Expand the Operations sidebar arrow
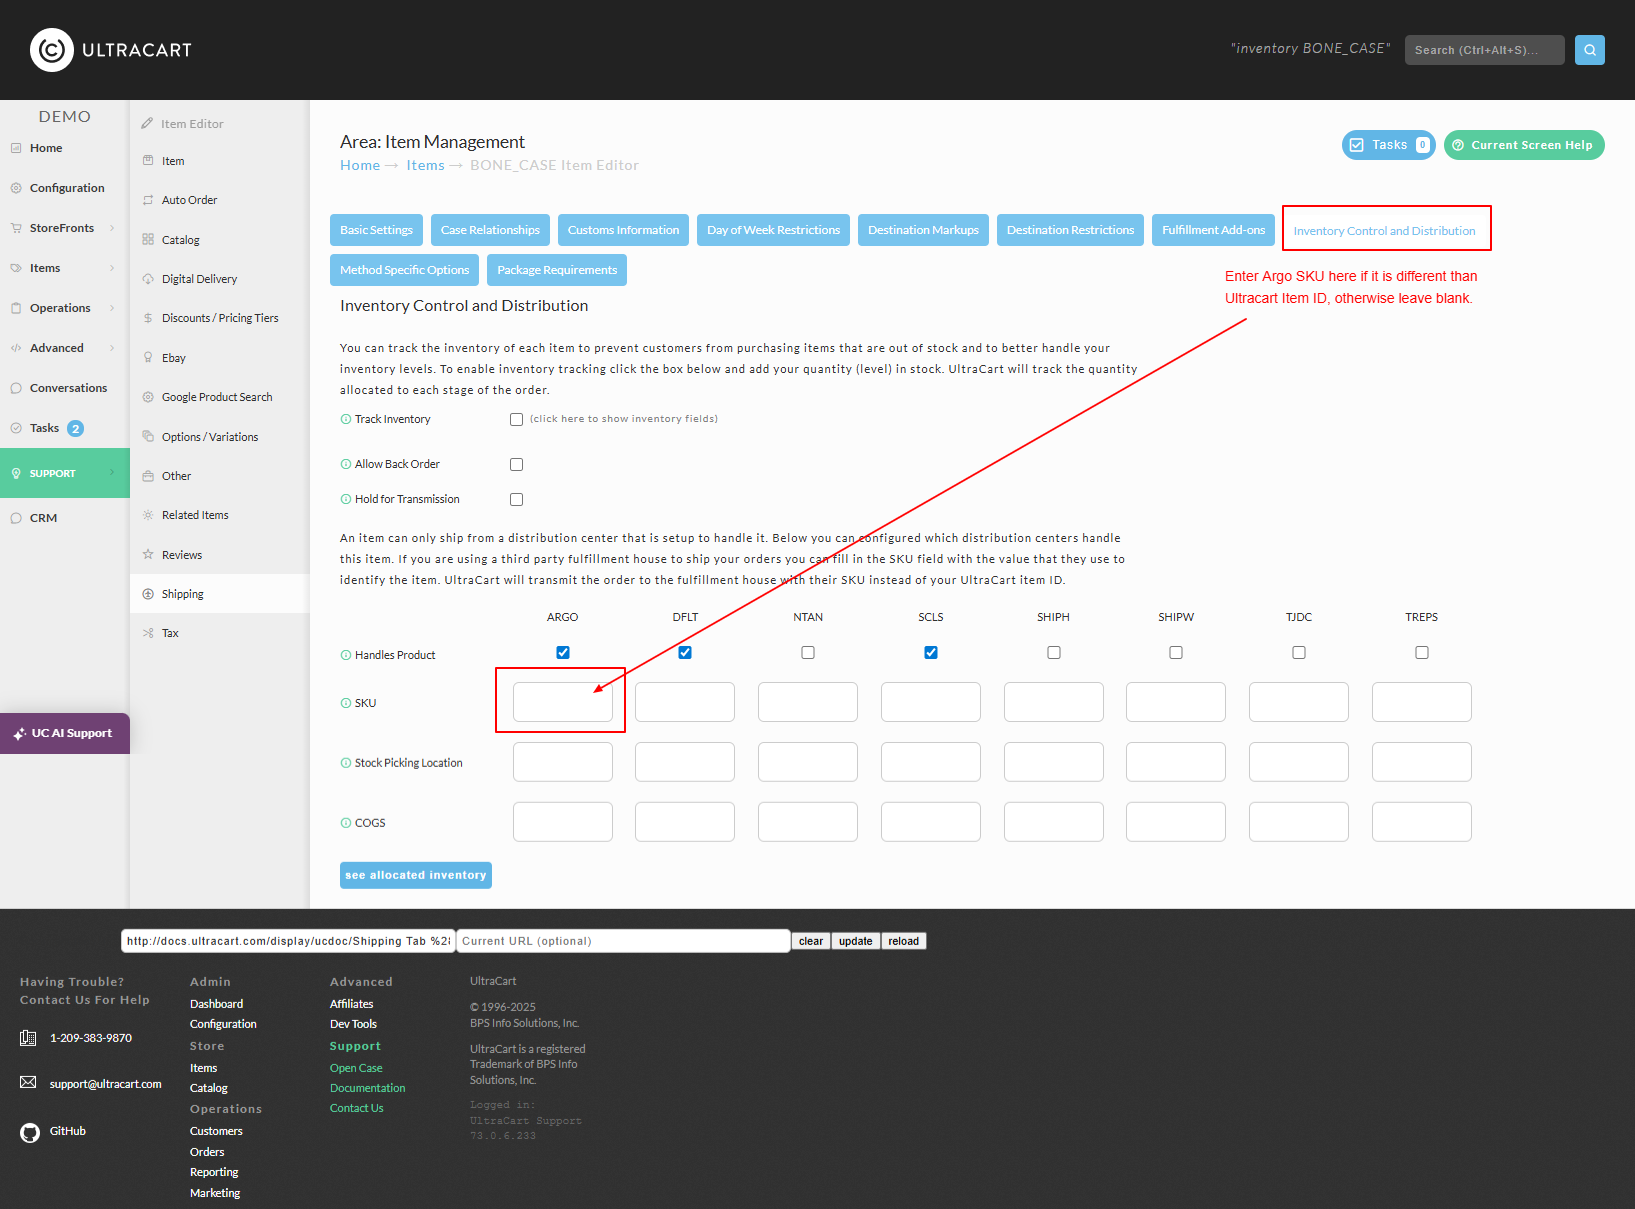This screenshot has height=1209, width=1635. tap(112, 308)
